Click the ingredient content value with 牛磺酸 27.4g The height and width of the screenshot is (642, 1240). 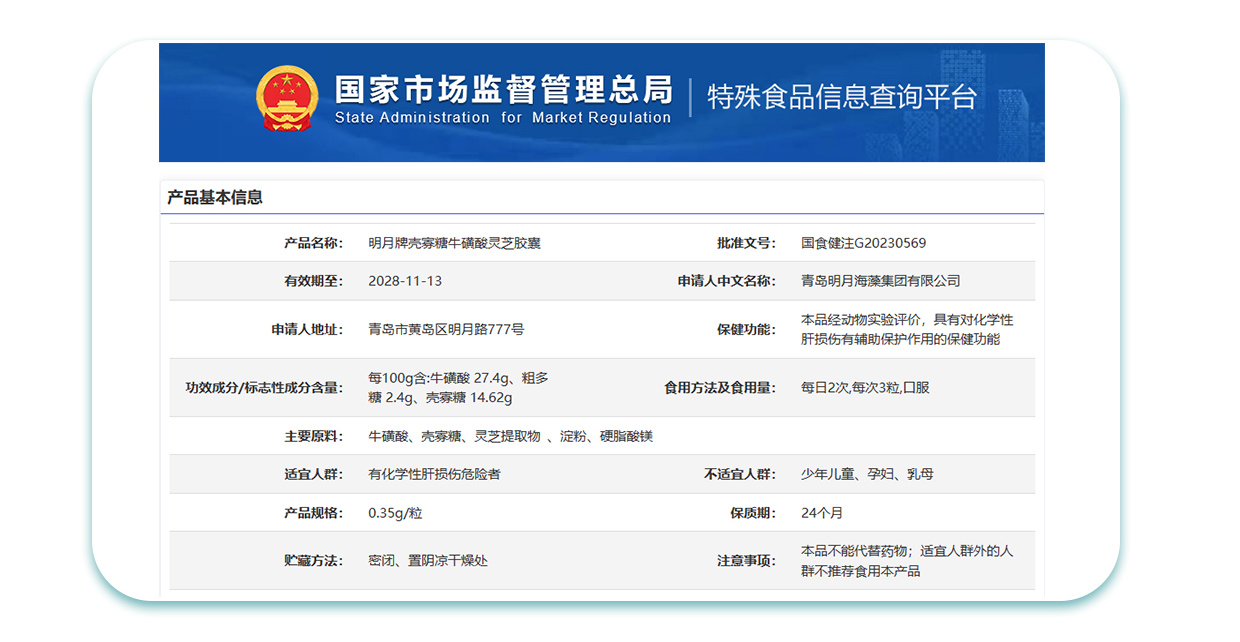tap(458, 388)
